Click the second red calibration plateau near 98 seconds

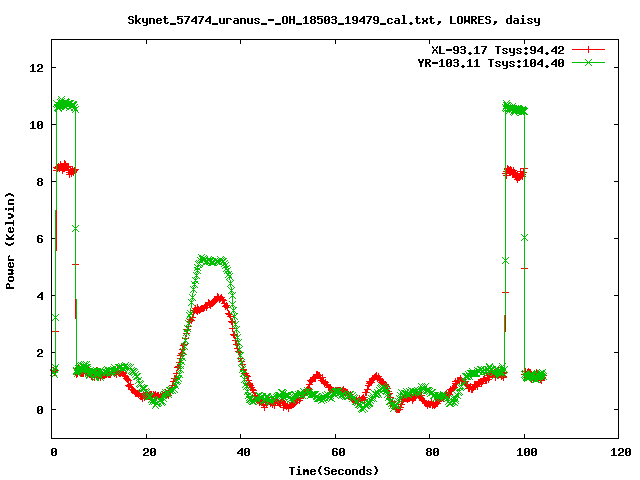coord(515,173)
